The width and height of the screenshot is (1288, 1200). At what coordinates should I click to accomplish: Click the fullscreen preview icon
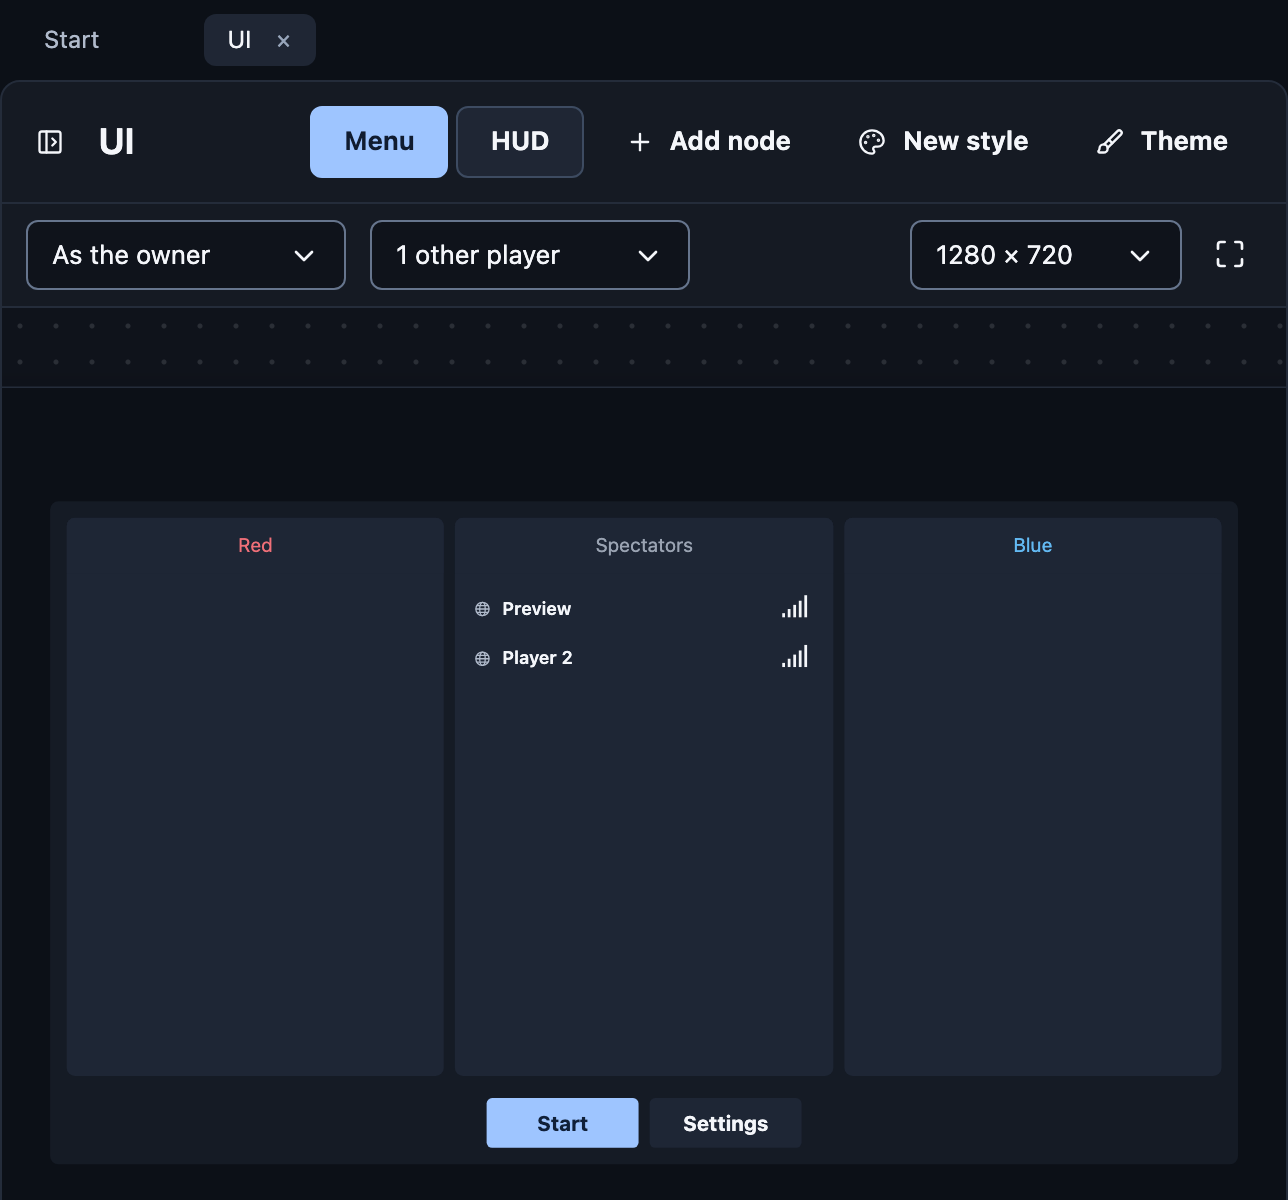pyautogui.click(x=1230, y=254)
